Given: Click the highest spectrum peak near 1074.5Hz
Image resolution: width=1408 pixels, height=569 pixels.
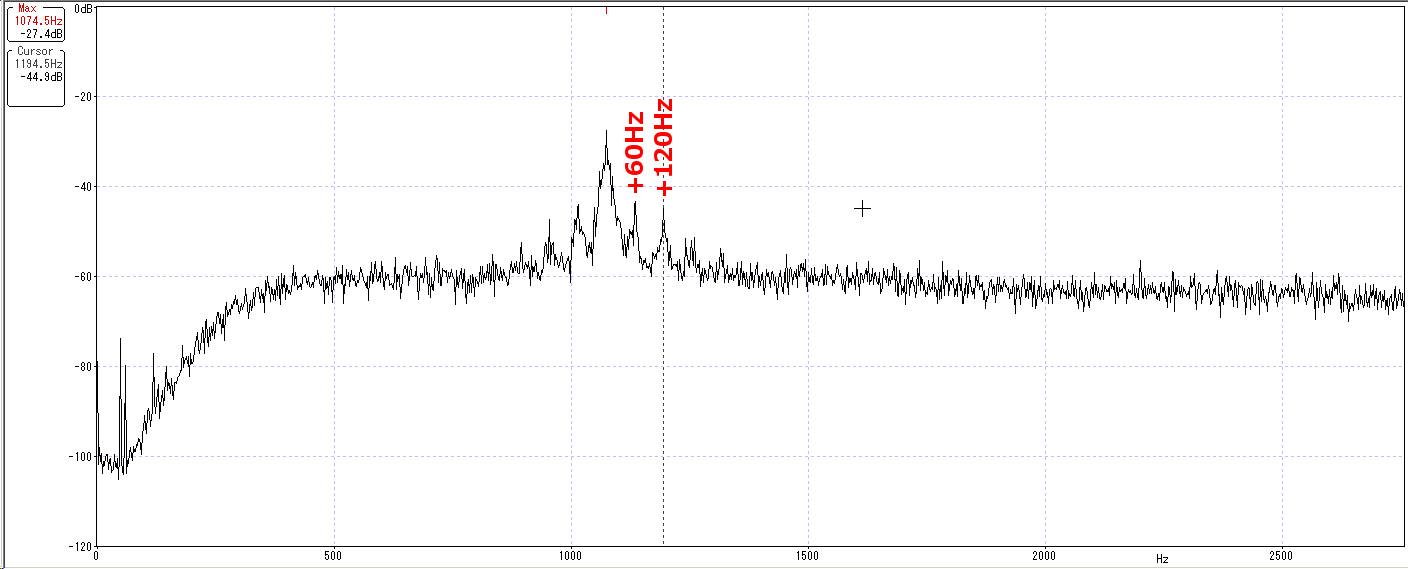Looking at the screenshot, I should click(x=606, y=133).
